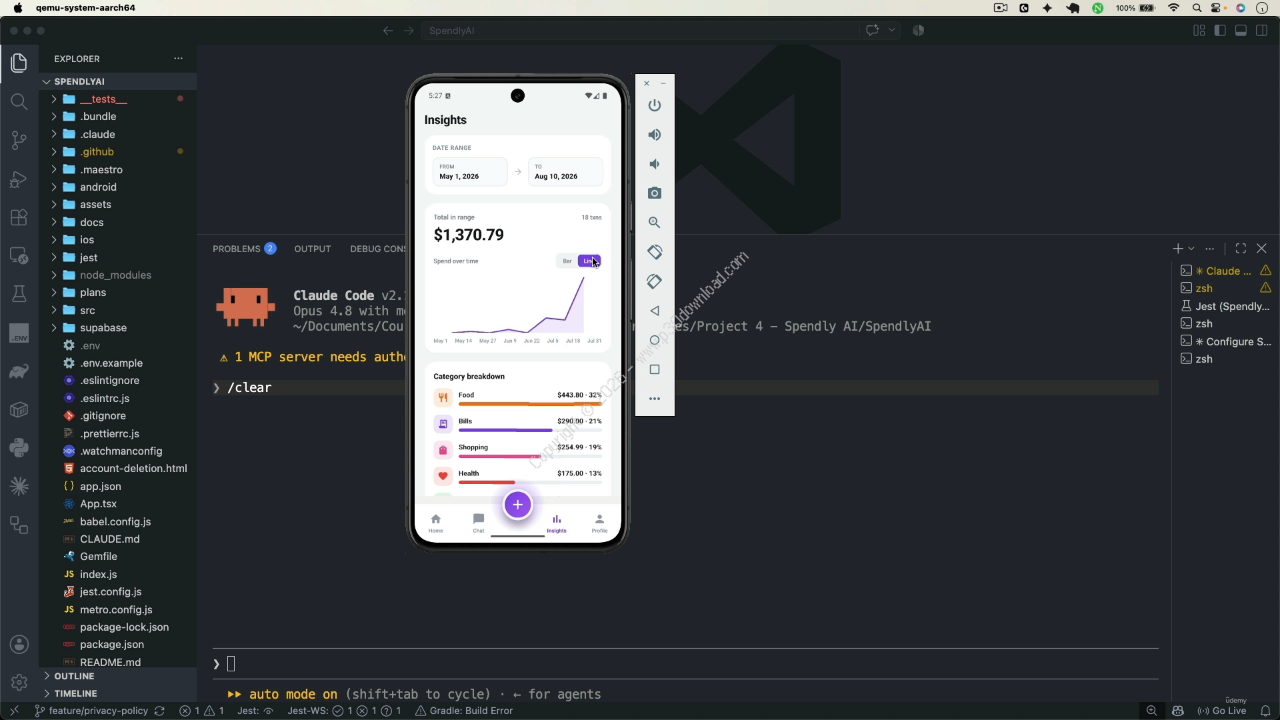Click emulator power button
The width and height of the screenshot is (1280, 720).
tap(655, 105)
